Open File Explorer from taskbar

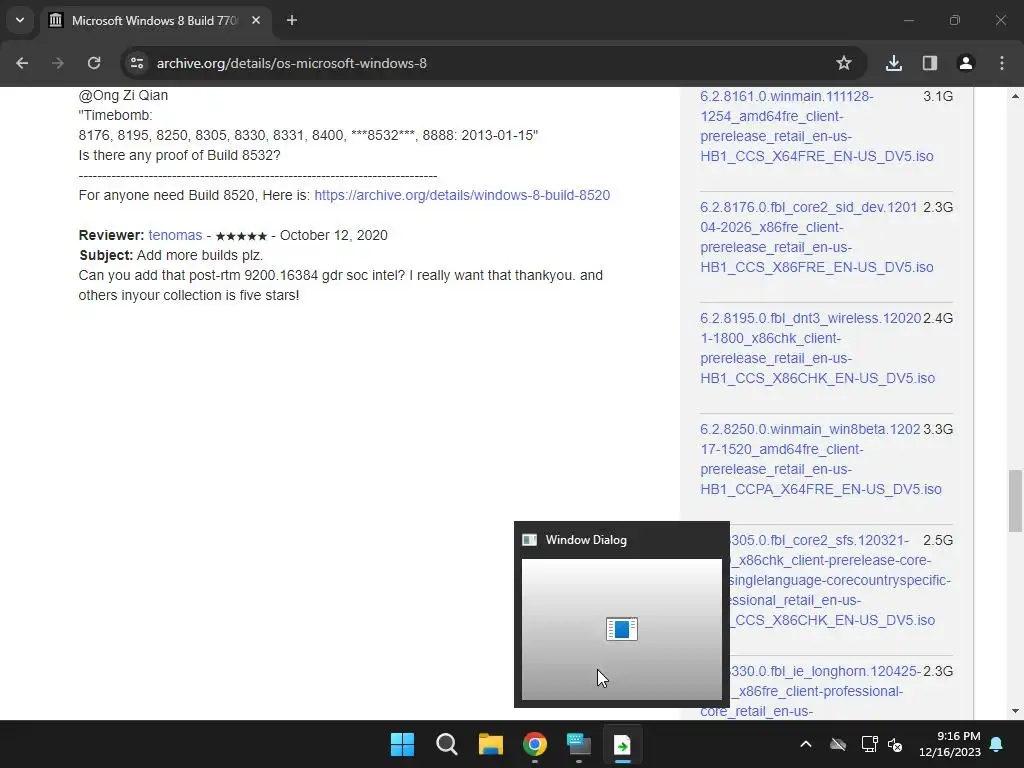point(490,744)
